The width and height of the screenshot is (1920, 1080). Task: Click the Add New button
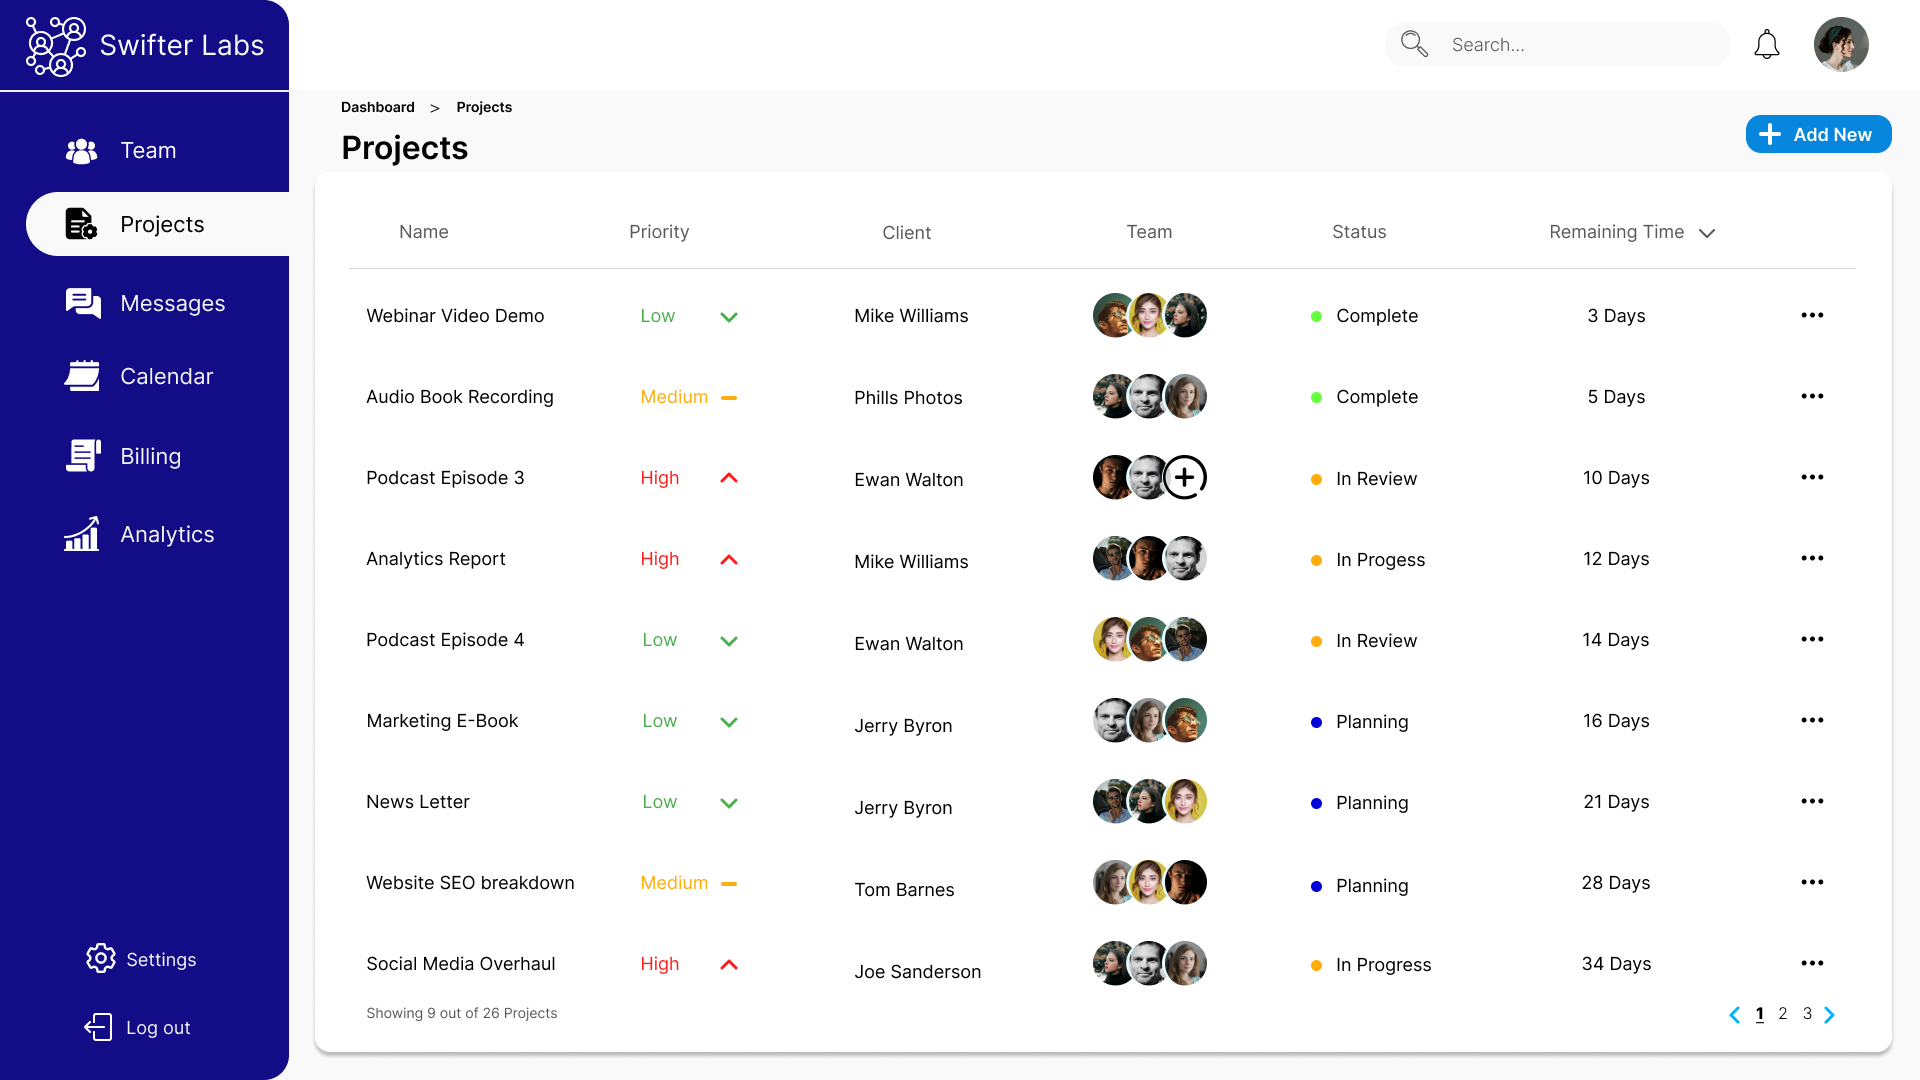pos(1817,135)
